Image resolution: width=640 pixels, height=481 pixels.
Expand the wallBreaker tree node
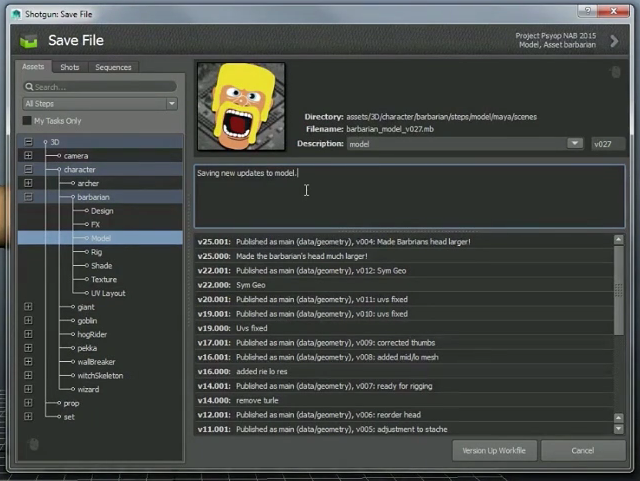tap(28, 362)
